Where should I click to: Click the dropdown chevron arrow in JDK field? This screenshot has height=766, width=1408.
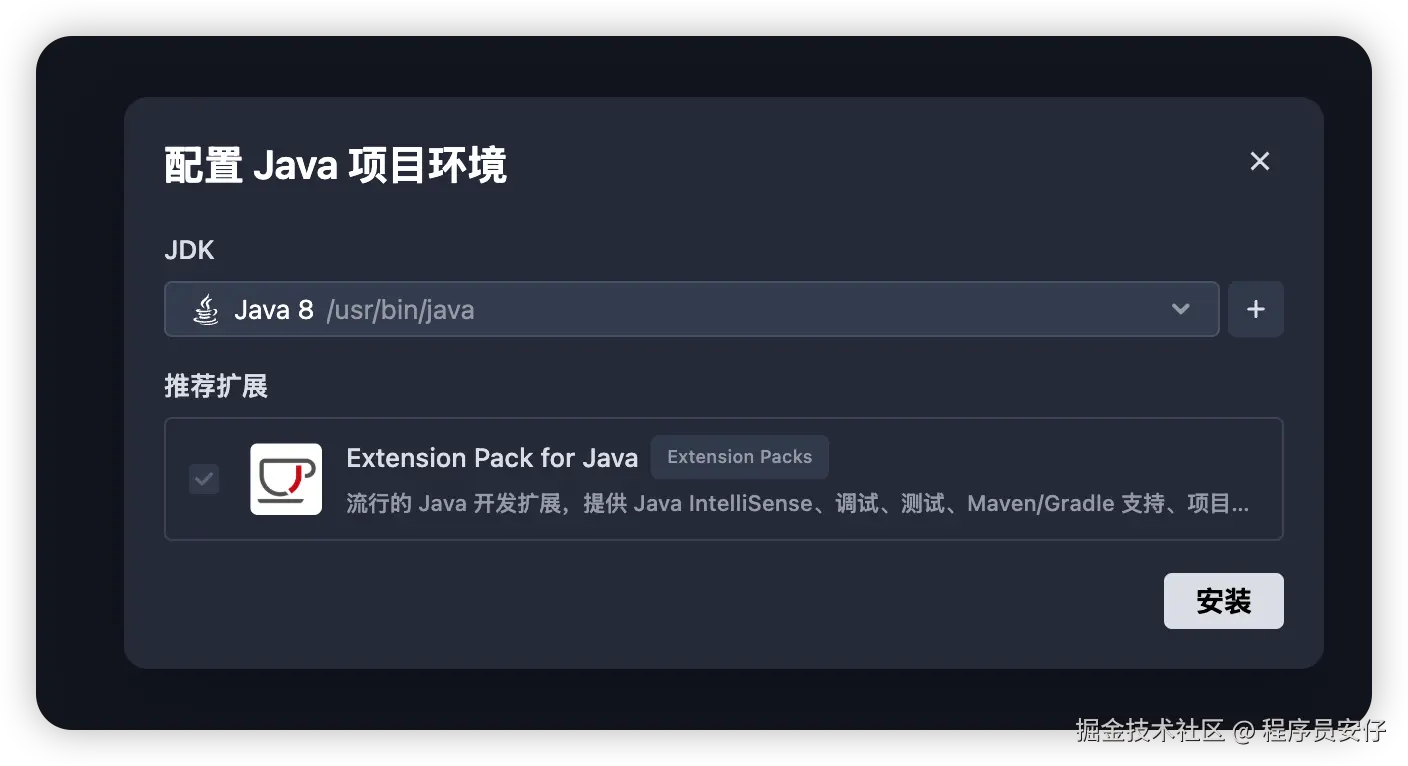point(1181,309)
